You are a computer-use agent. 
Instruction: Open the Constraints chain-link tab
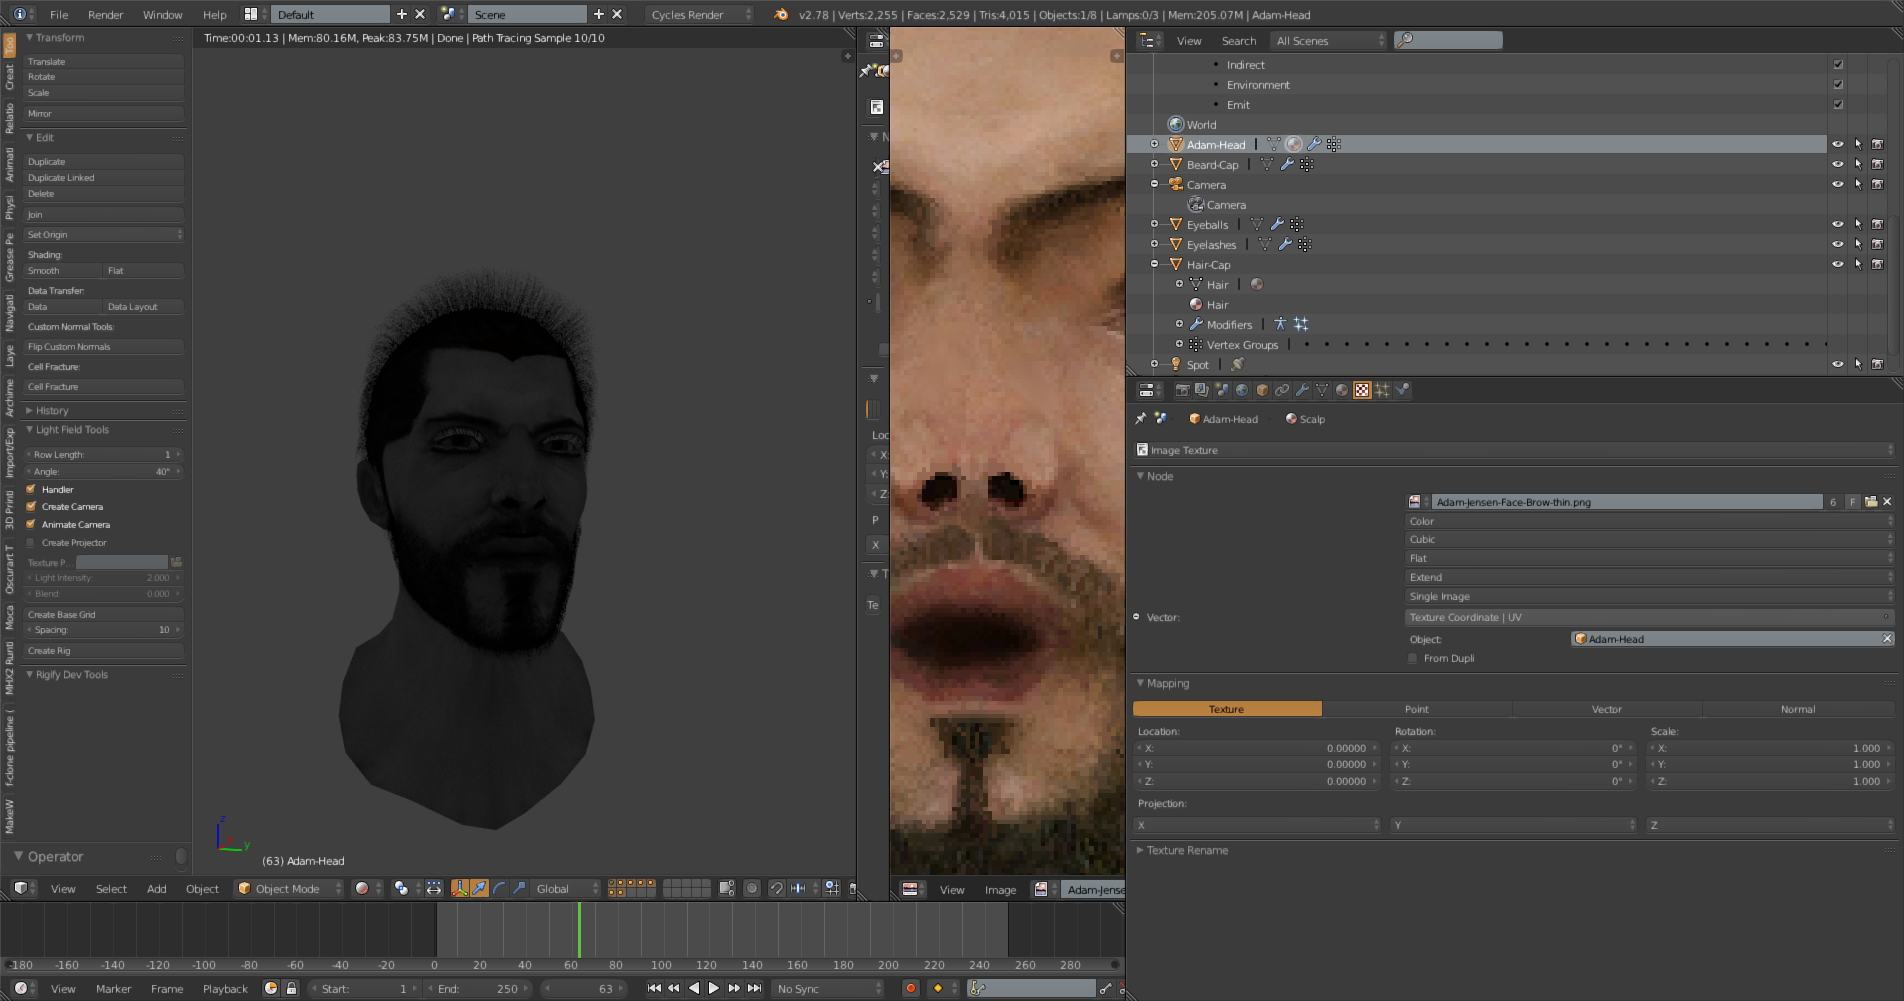1282,390
